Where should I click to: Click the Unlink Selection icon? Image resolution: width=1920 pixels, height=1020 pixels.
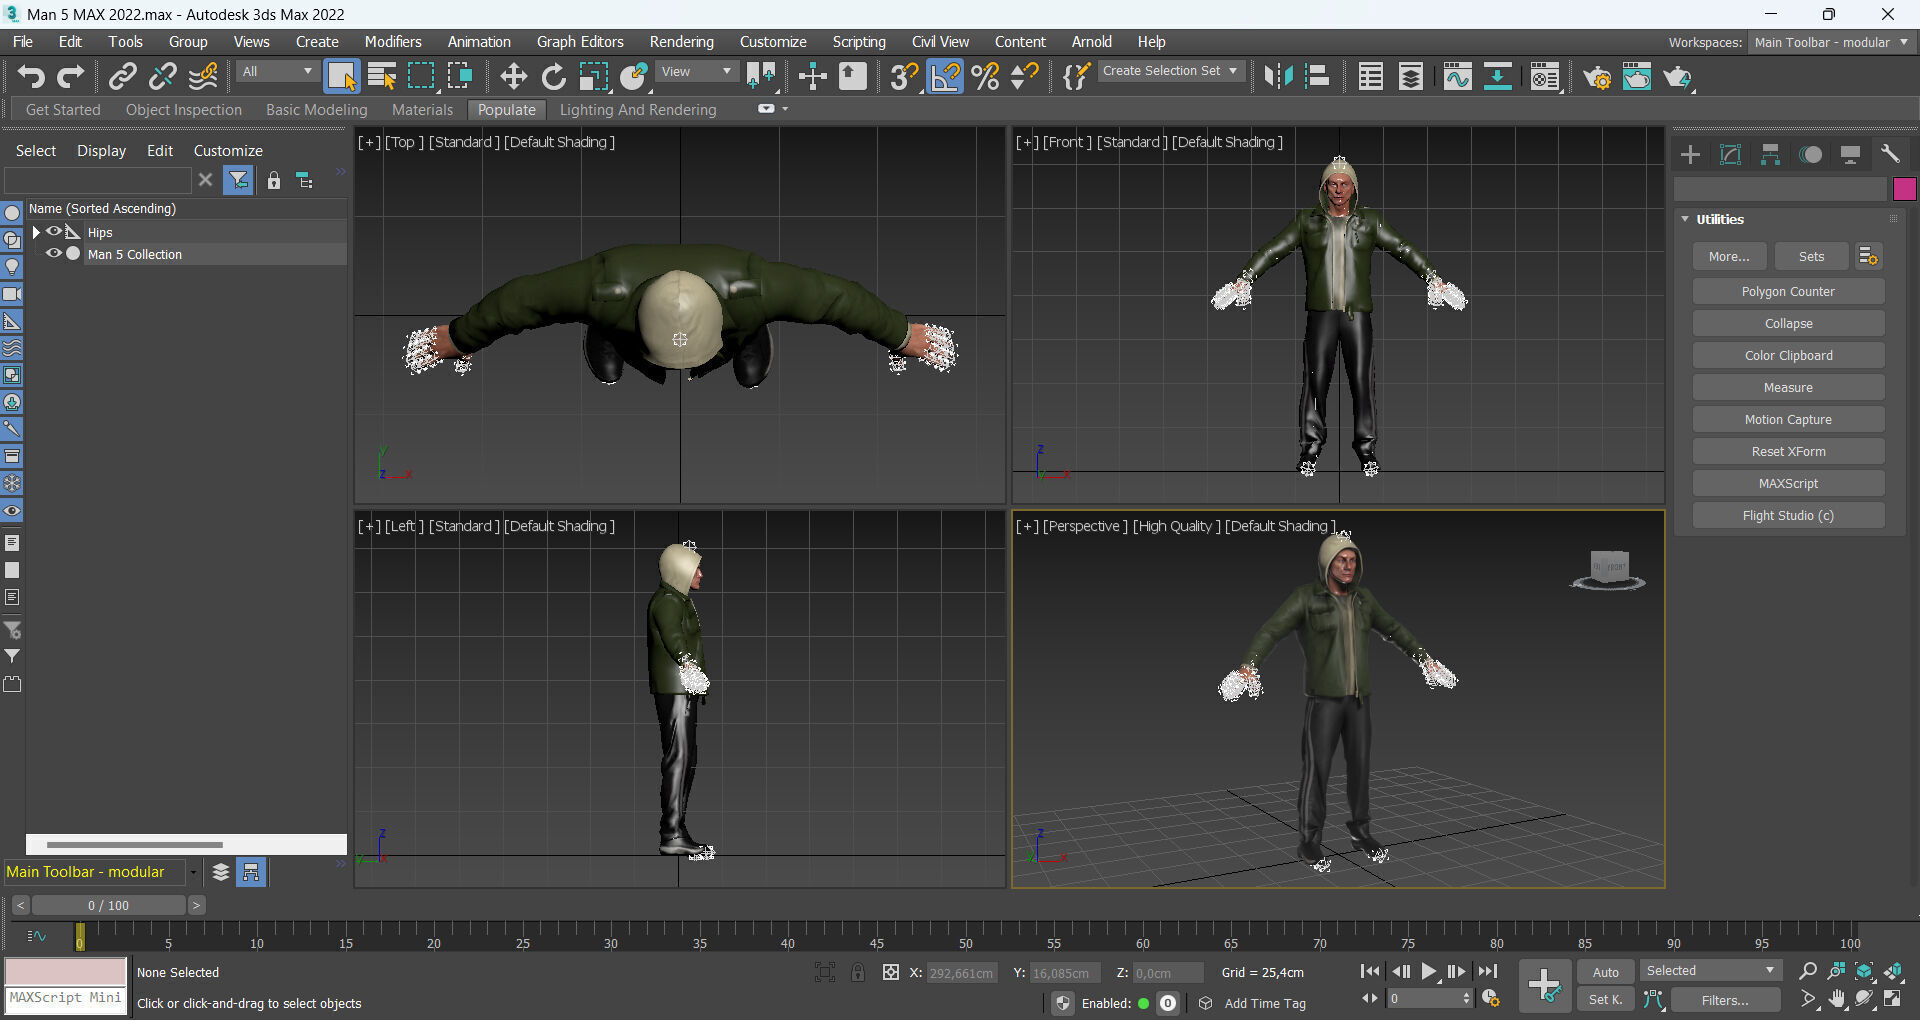[x=162, y=77]
